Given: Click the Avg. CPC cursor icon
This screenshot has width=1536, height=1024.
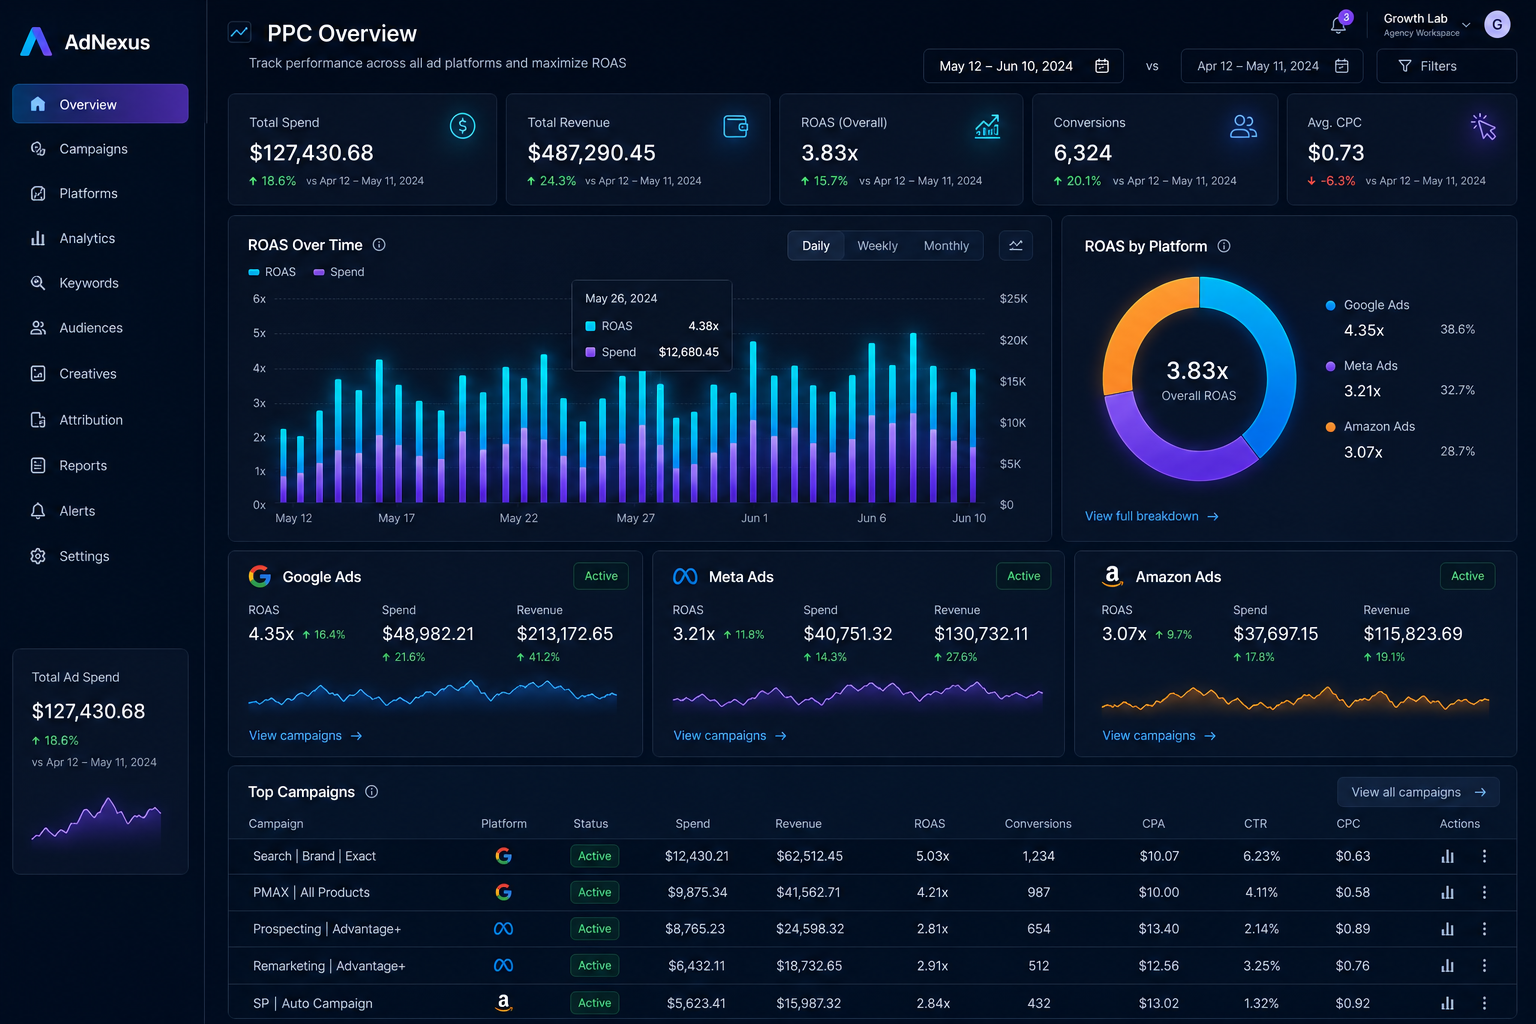Looking at the screenshot, I should click(x=1483, y=126).
